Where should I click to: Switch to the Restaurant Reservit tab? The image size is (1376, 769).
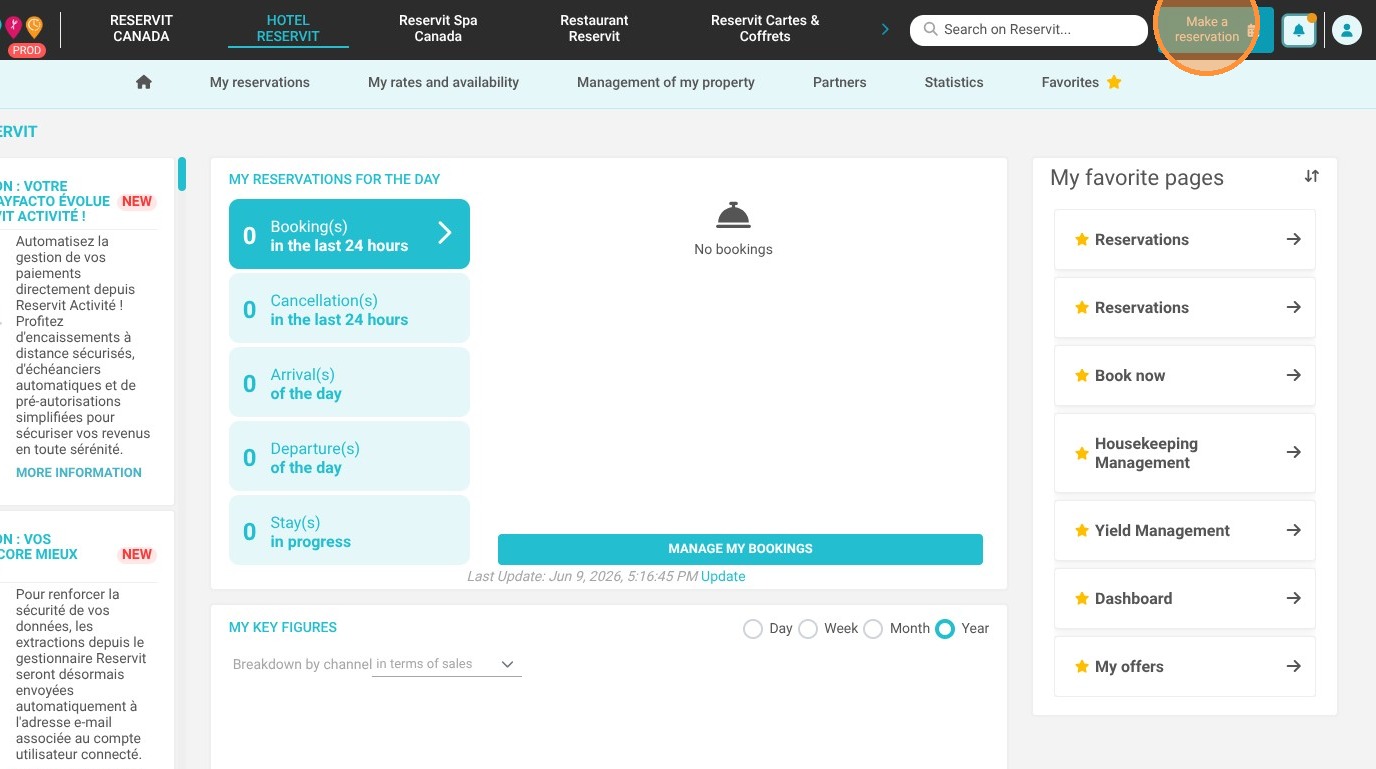click(595, 28)
